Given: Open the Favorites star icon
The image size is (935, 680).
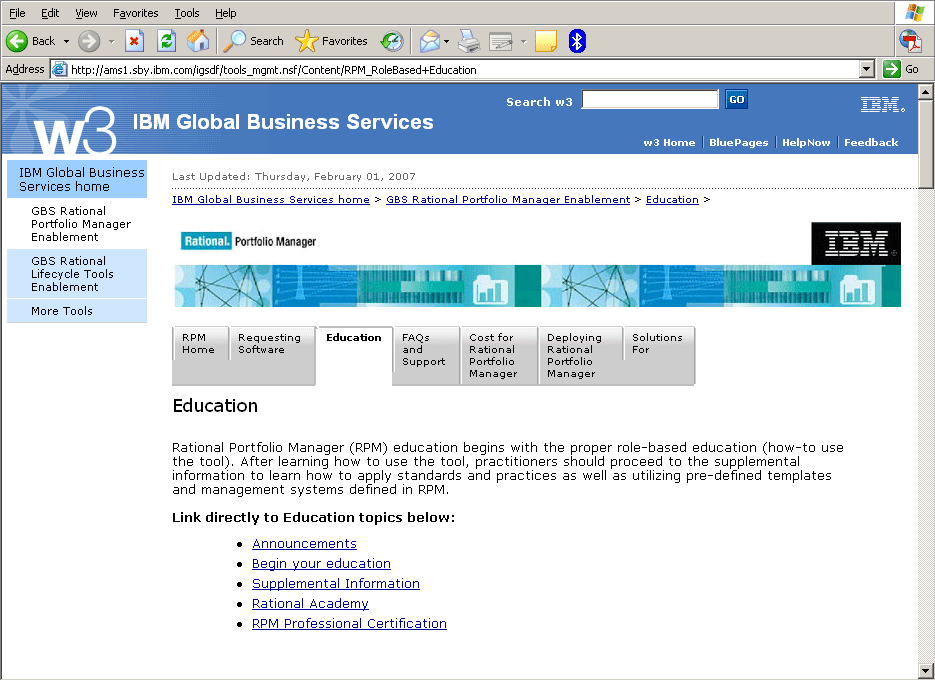Looking at the screenshot, I should [x=306, y=41].
